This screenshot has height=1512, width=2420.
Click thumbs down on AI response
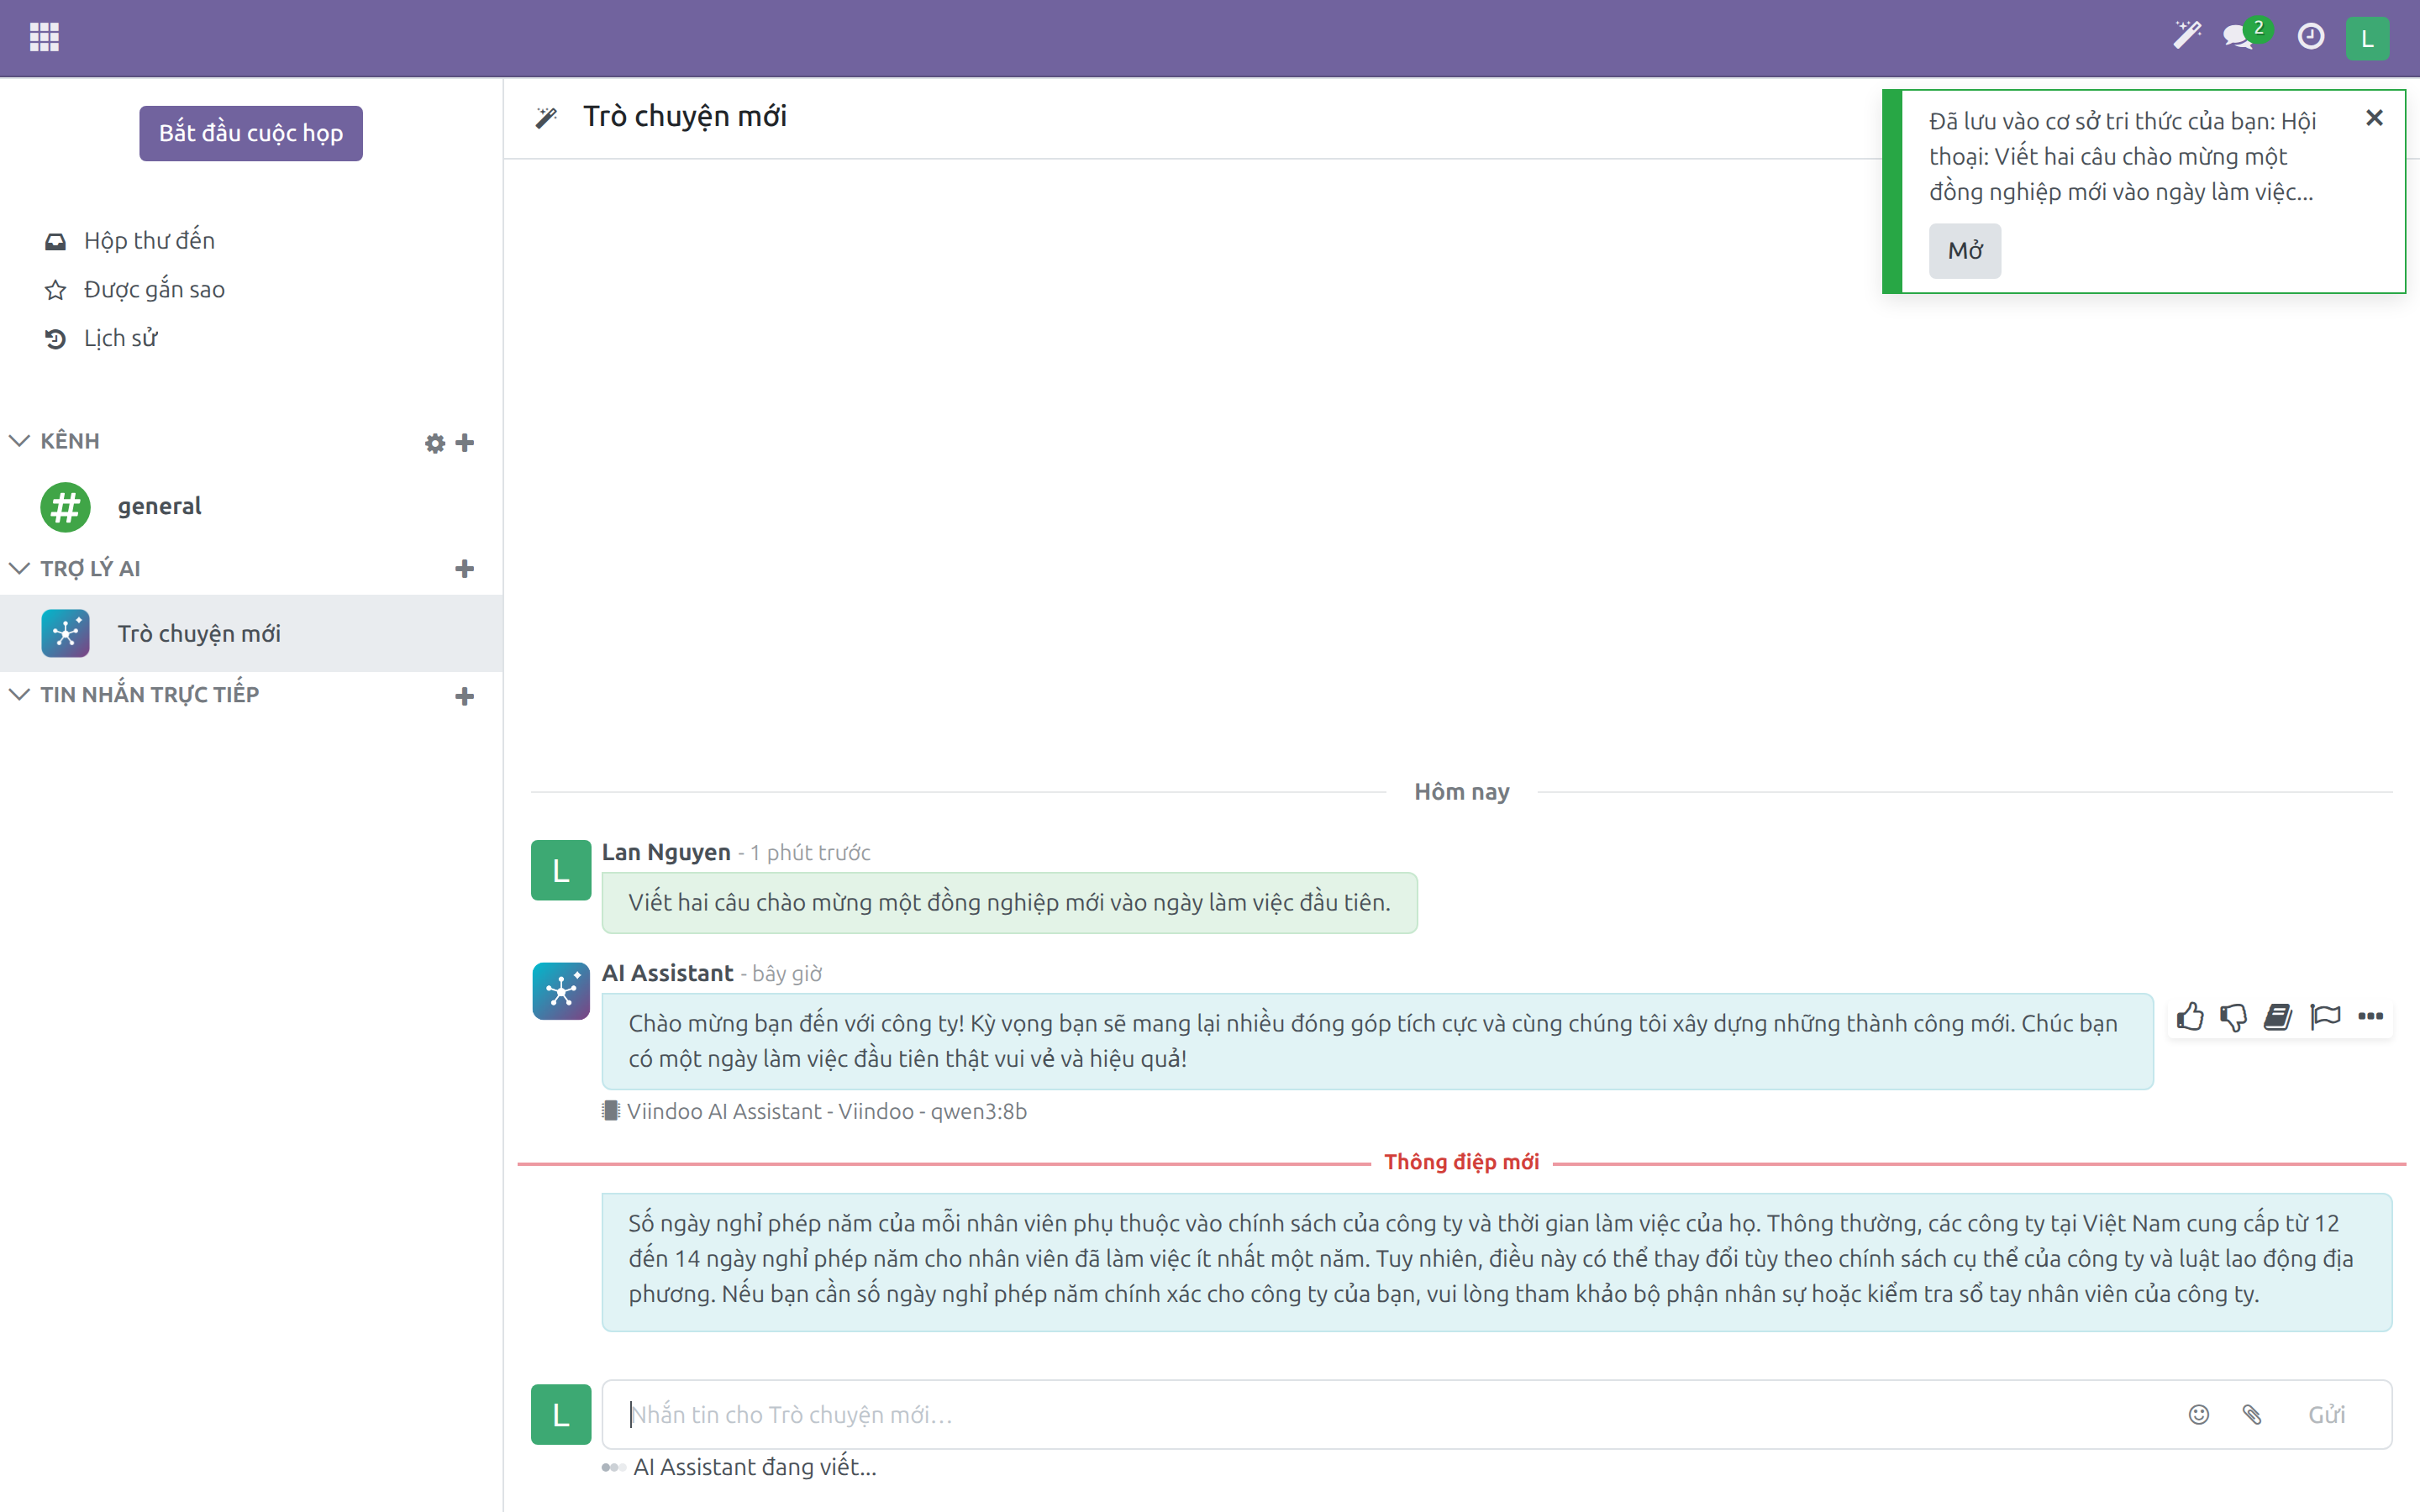click(x=2233, y=1017)
